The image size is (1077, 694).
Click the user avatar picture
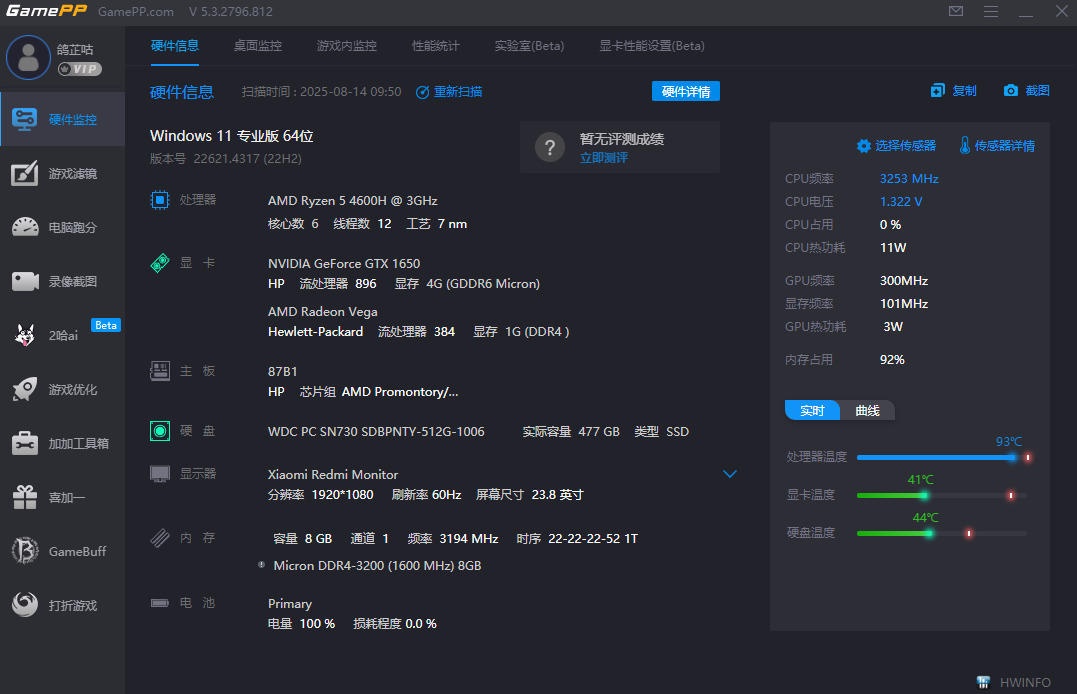tap(28, 58)
